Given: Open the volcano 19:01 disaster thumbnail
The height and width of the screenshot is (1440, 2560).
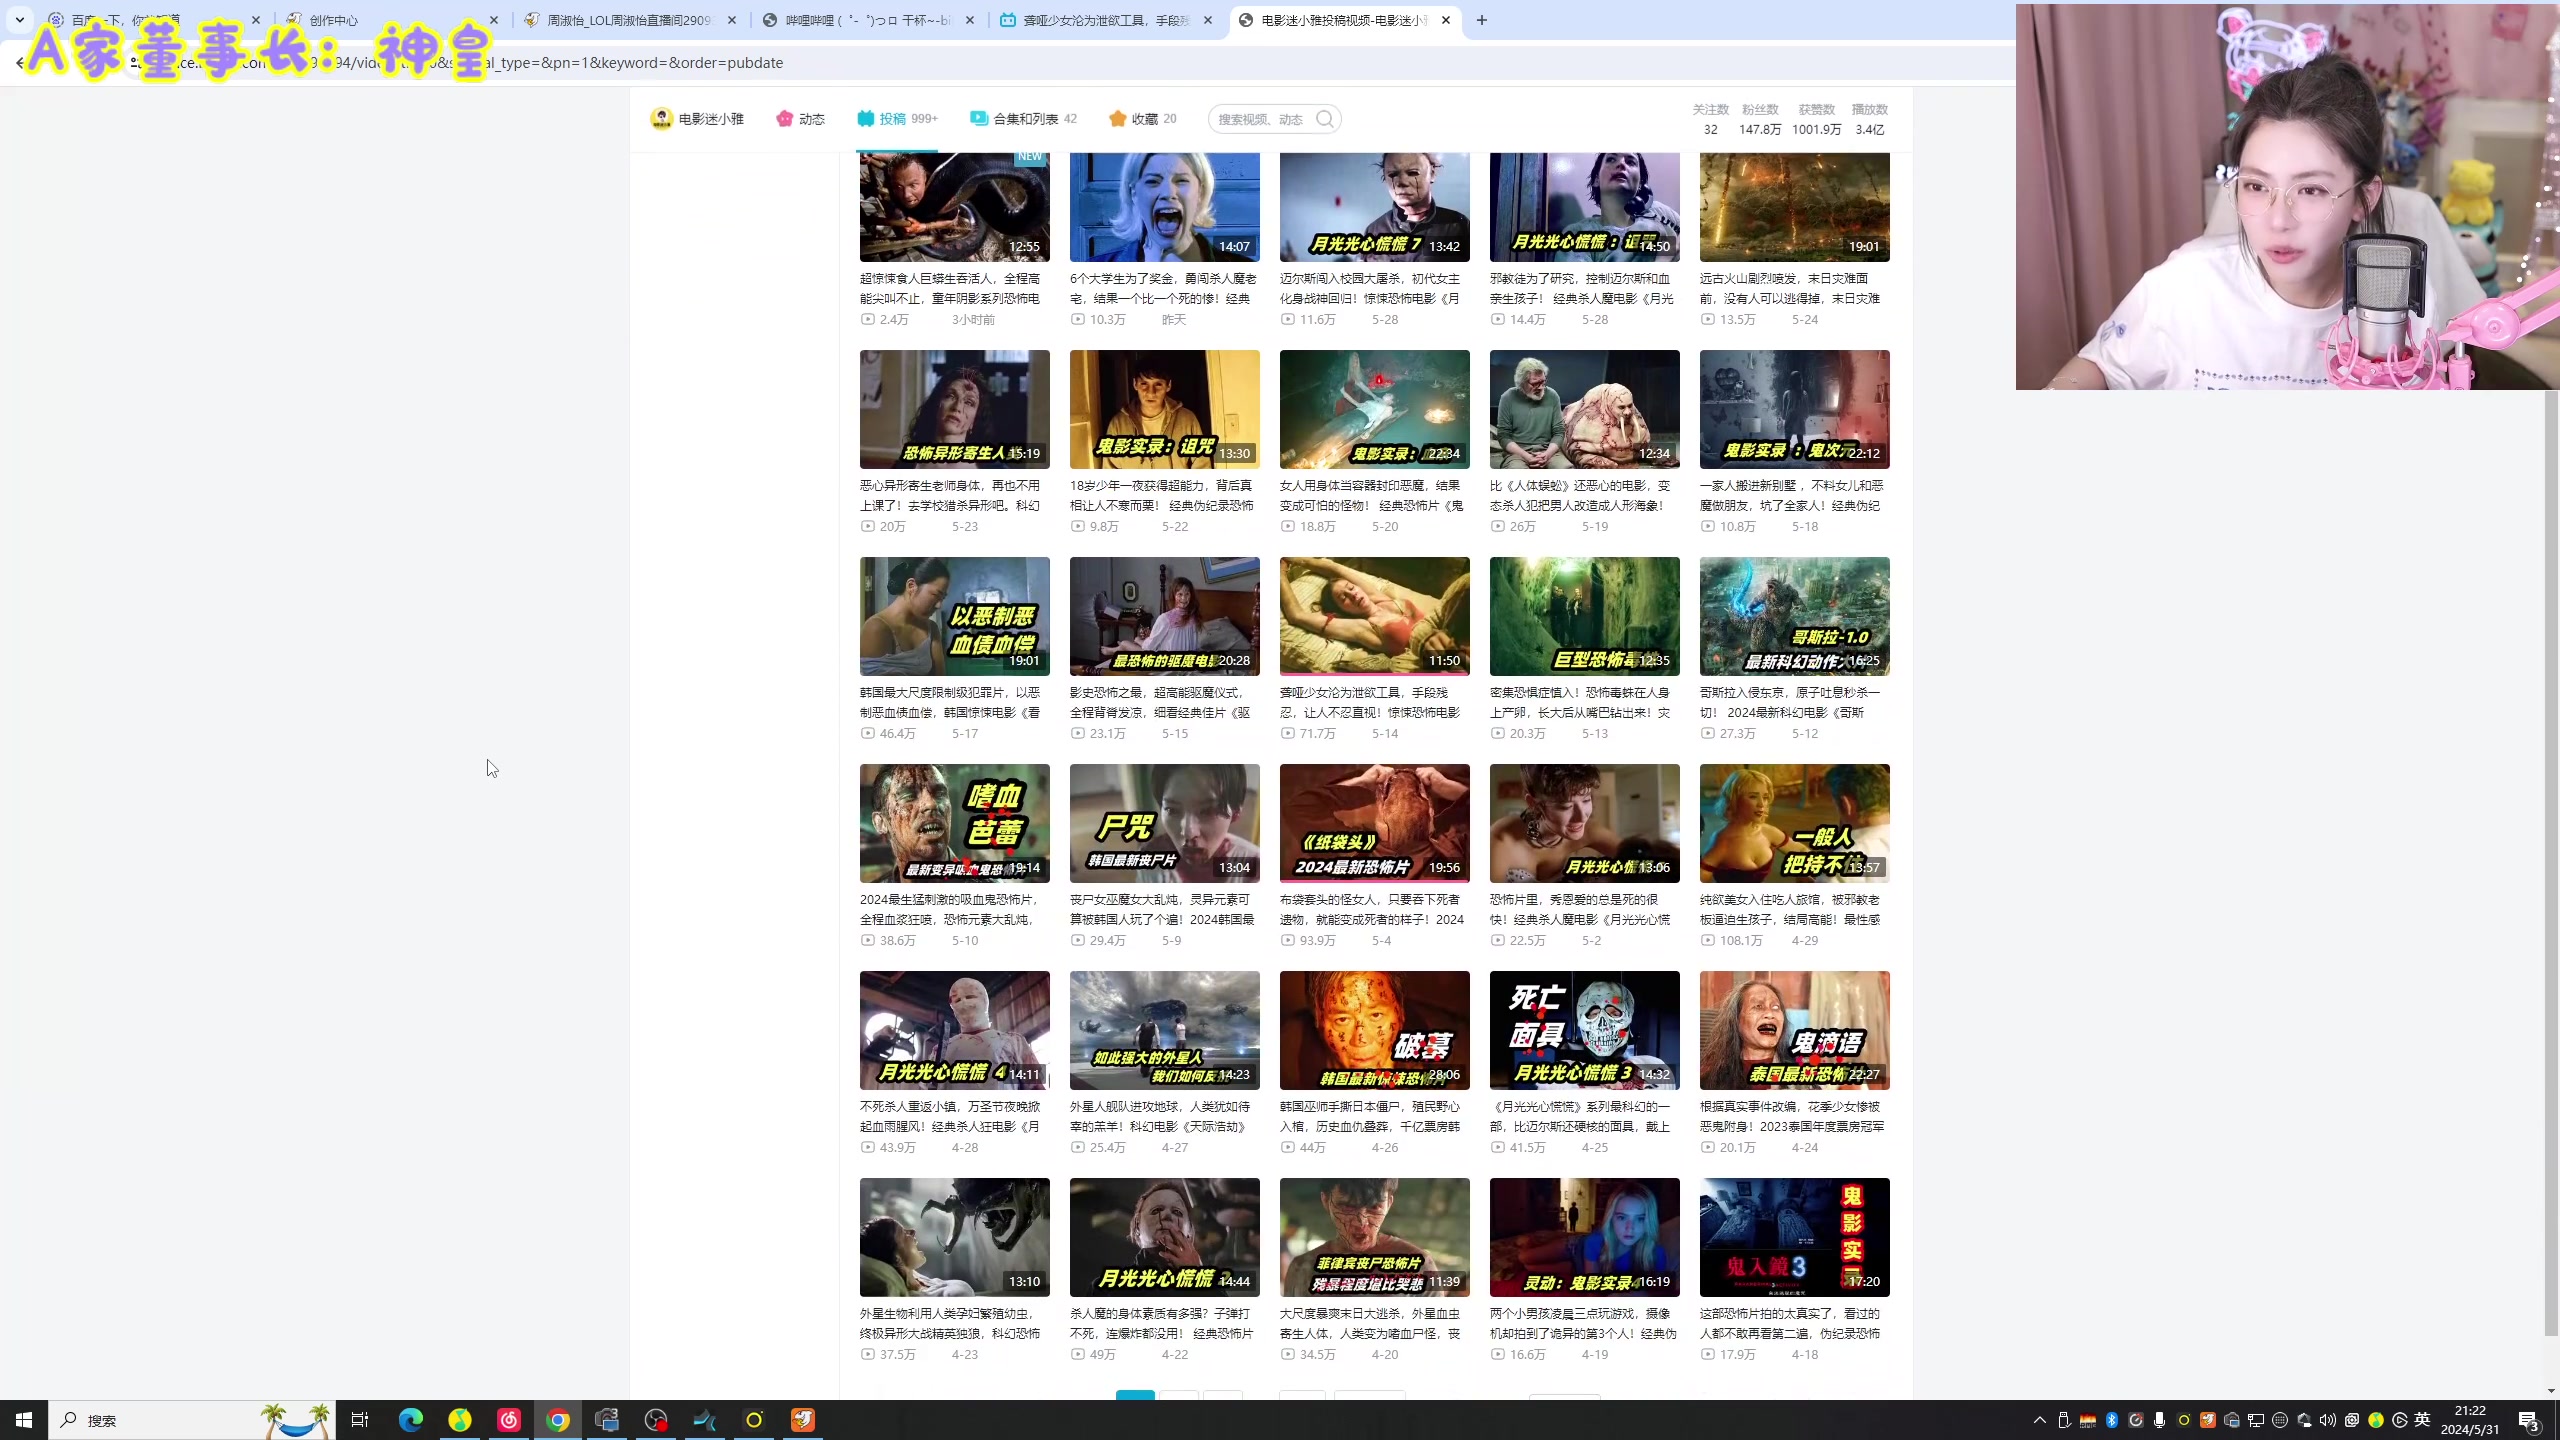Looking at the screenshot, I should click(1794, 207).
